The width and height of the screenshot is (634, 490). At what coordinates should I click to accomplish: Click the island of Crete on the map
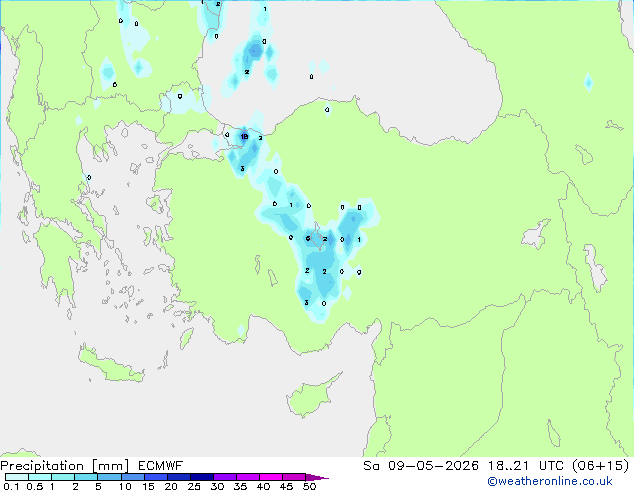tap(111, 366)
